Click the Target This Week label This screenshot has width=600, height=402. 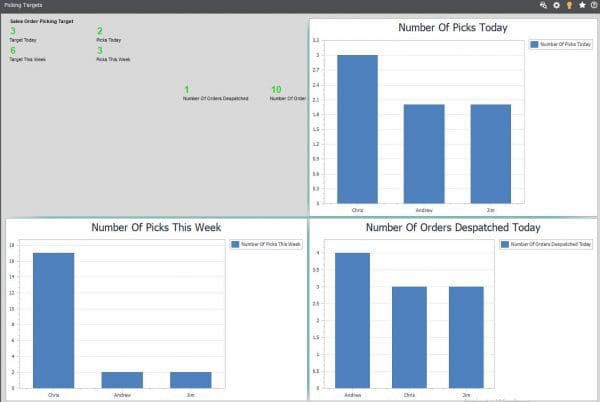pos(28,59)
